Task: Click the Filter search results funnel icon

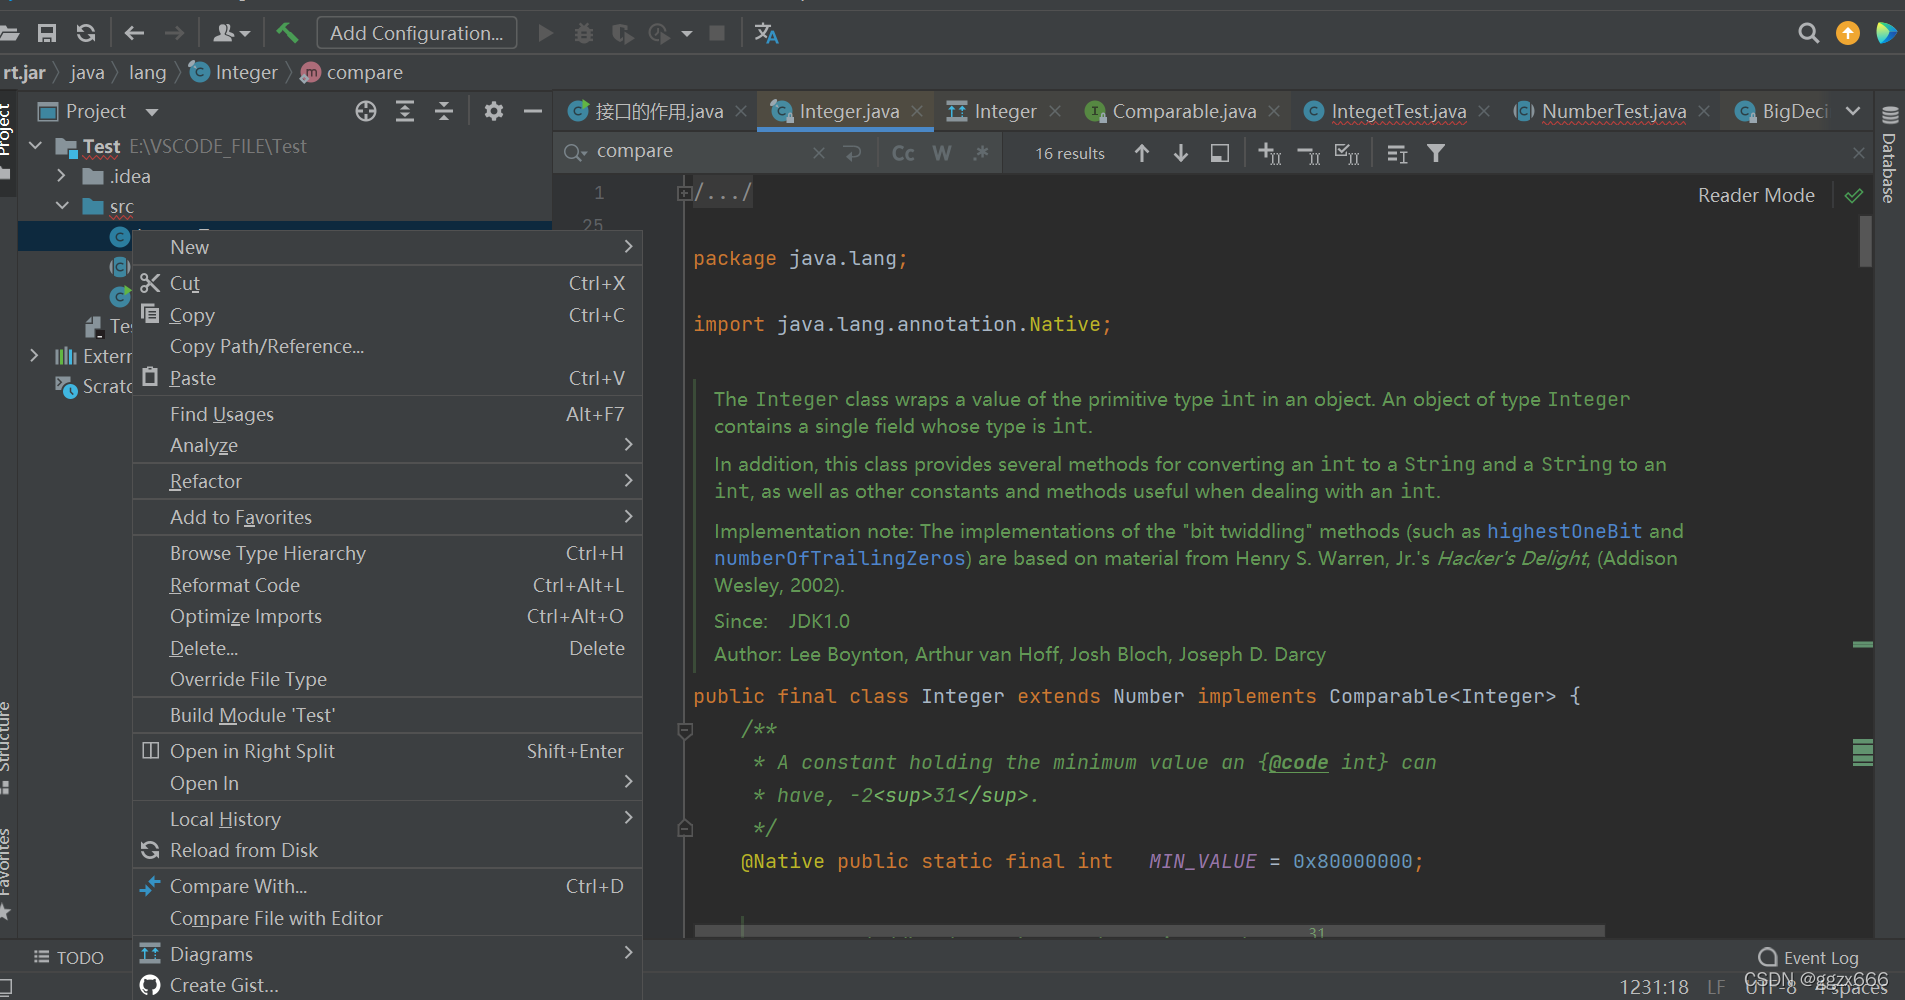Action: tap(1436, 153)
